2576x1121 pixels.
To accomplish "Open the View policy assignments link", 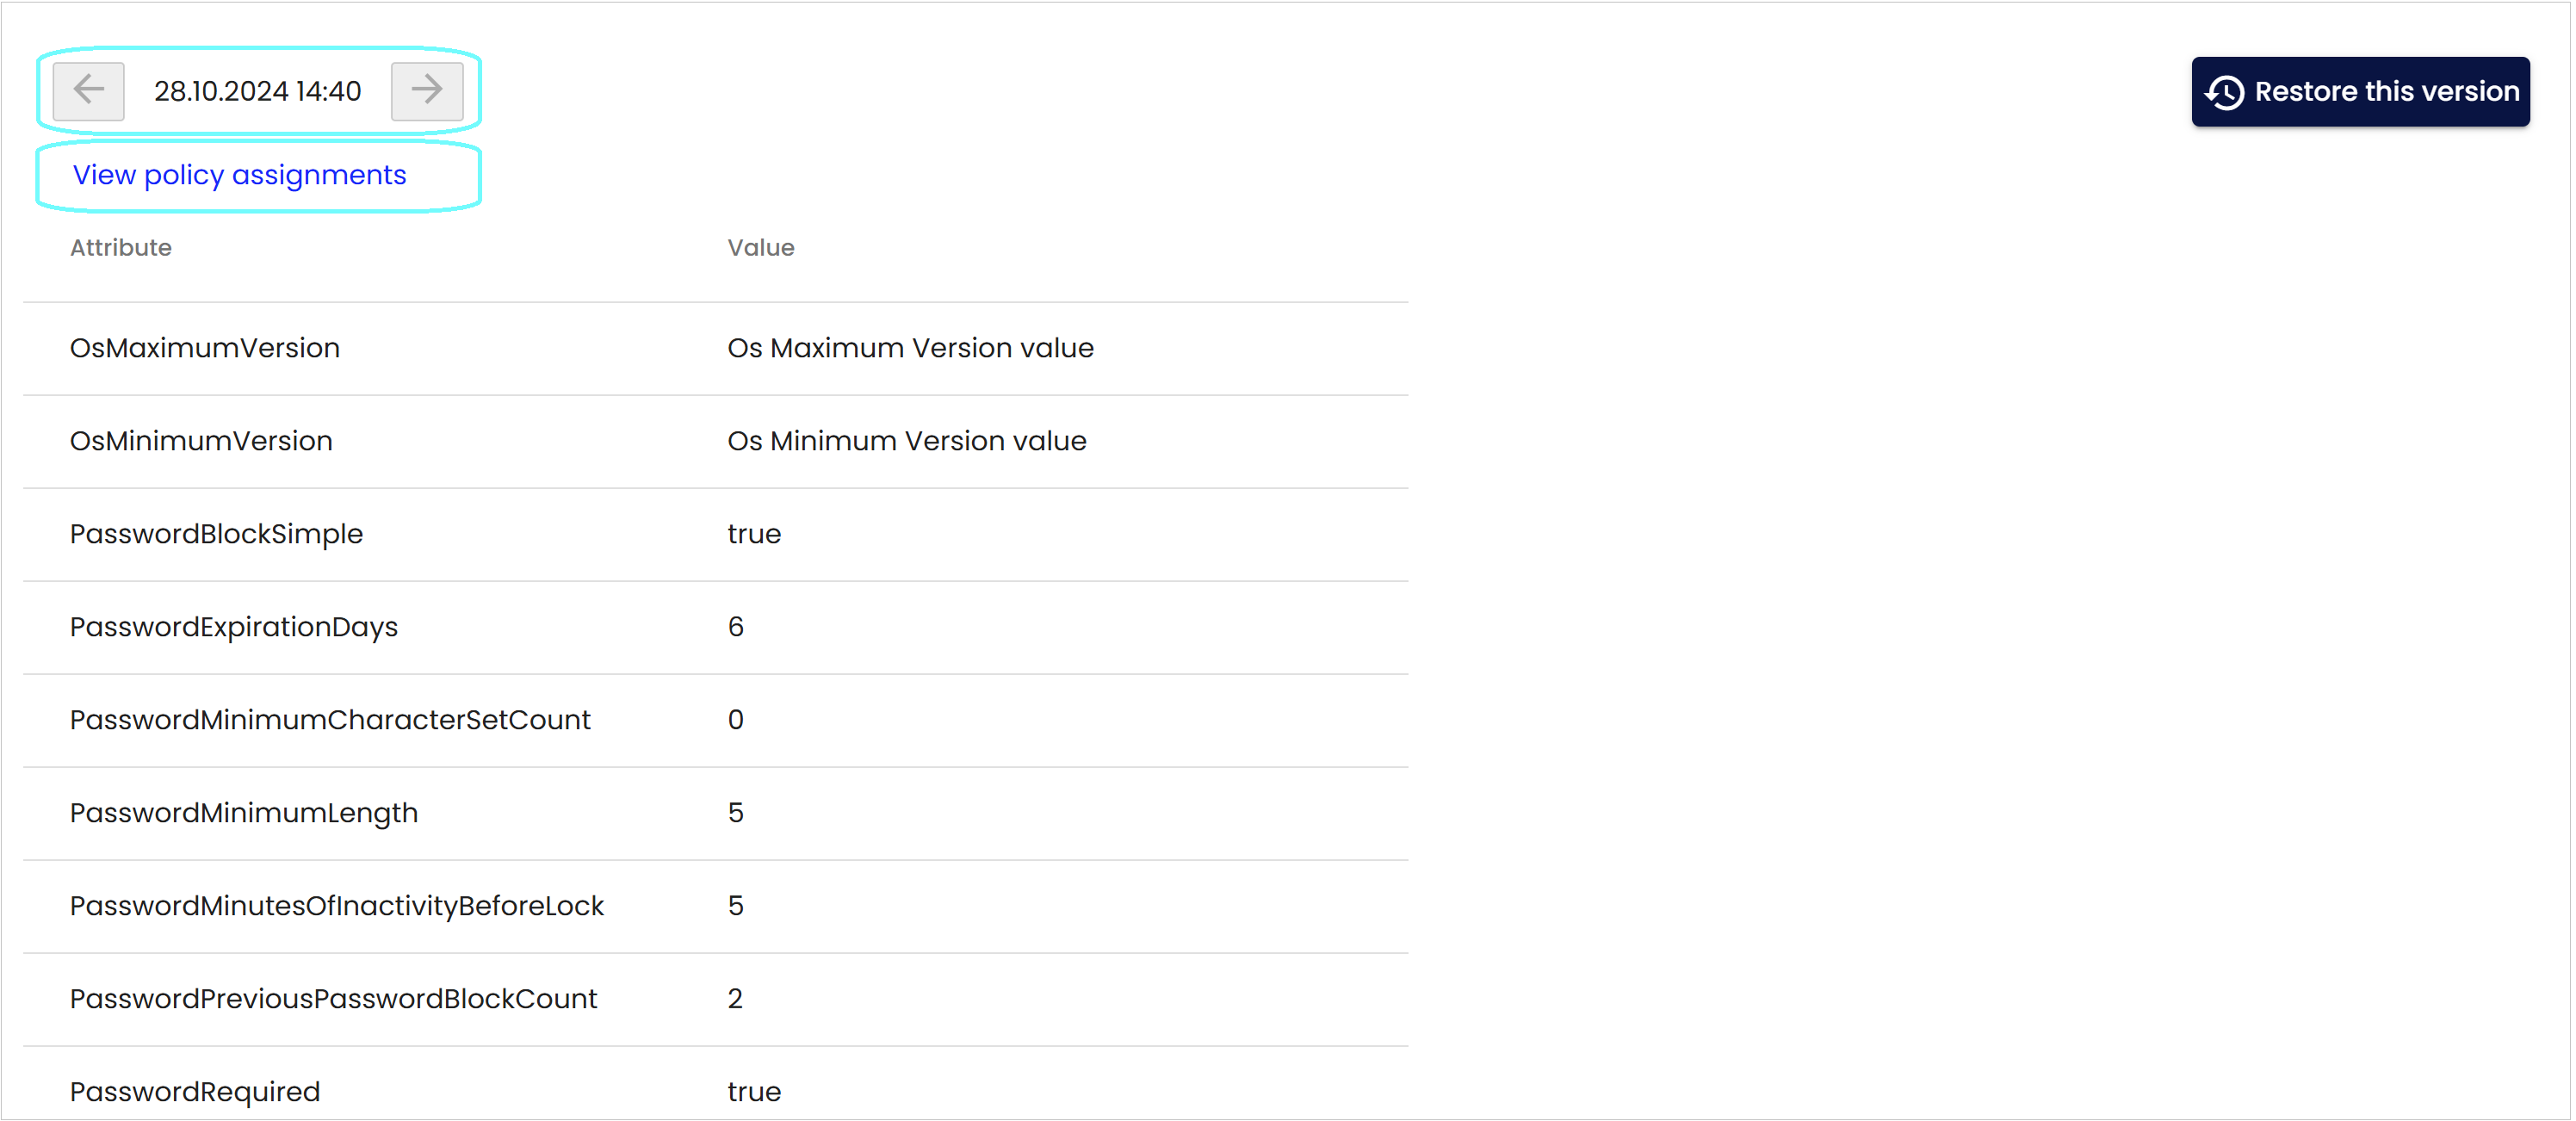I will point(239,175).
